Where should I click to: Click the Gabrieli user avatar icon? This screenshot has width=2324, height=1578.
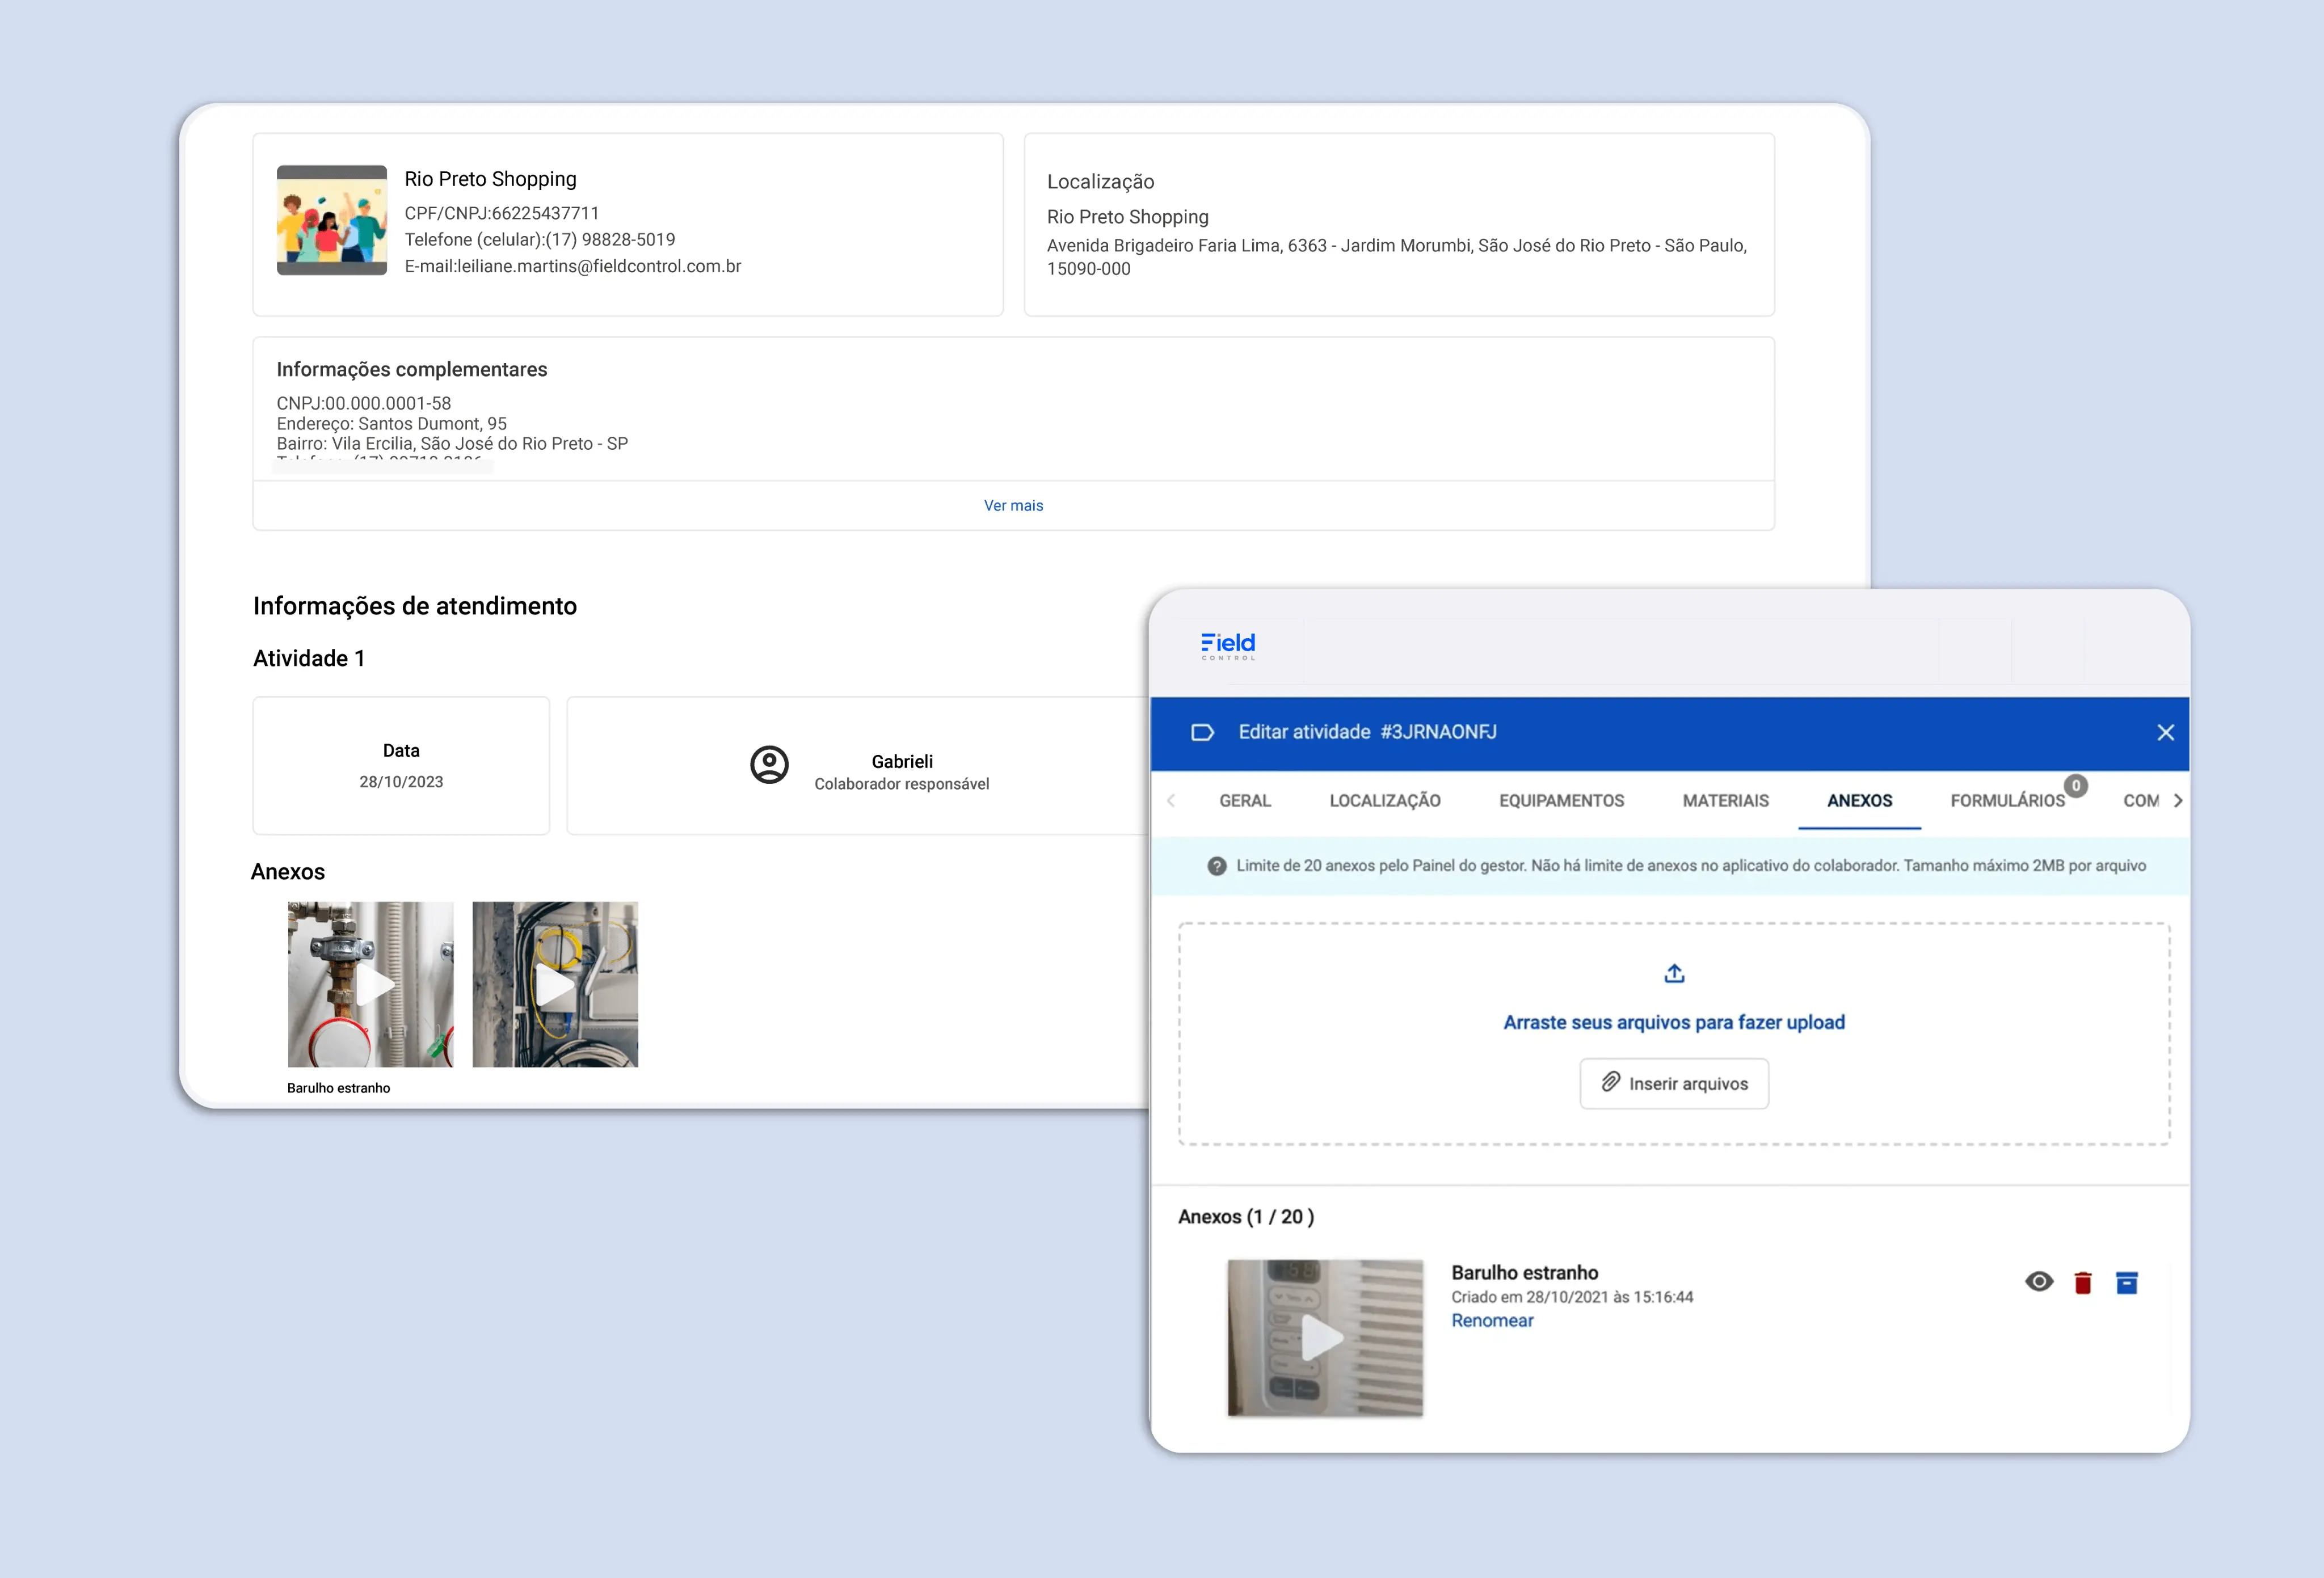(769, 765)
